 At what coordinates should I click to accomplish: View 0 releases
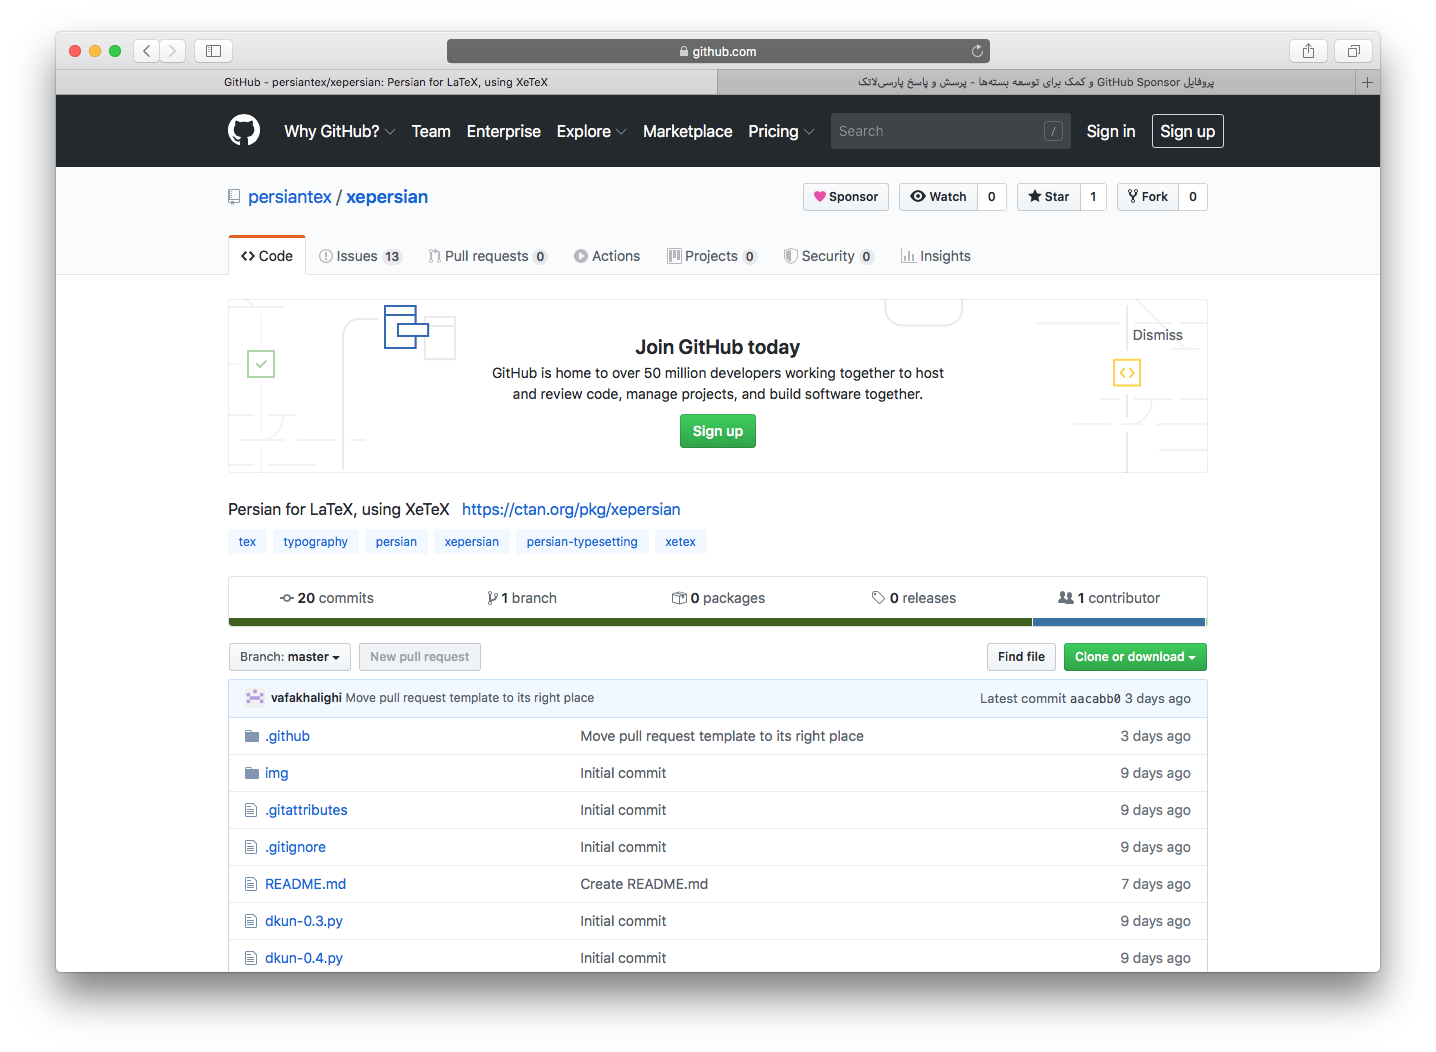(x=914, y=598)
